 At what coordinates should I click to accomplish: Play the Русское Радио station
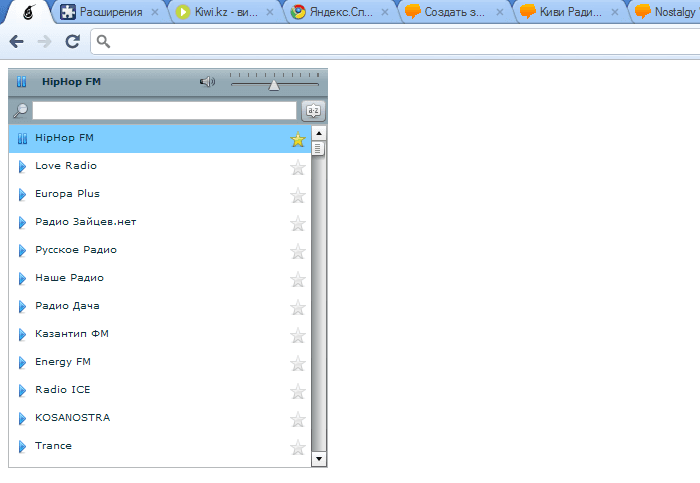pyautogui.click(x=22, y=250)
